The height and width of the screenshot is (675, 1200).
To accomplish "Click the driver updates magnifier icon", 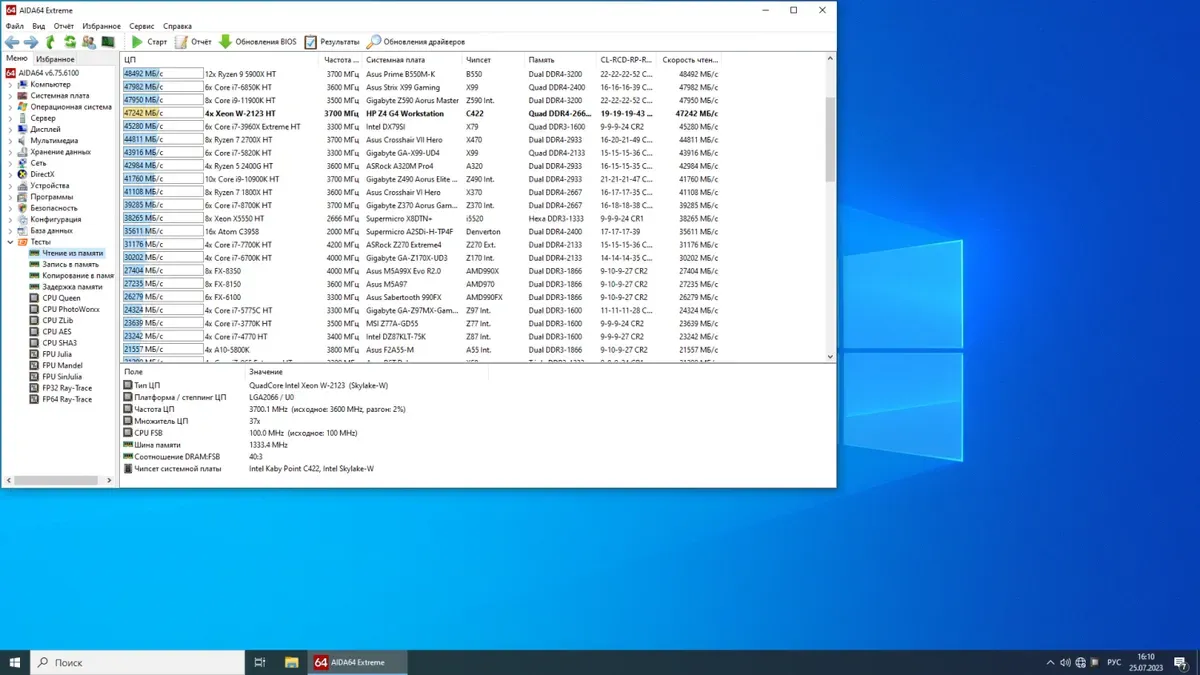I will [374, 42].
